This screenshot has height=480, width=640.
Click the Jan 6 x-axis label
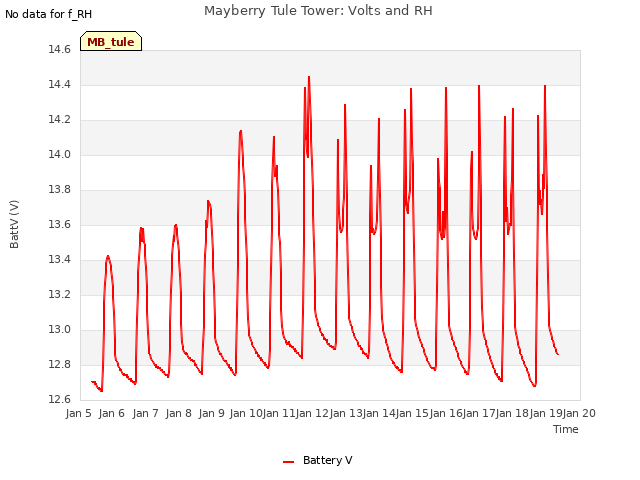pos(111,413)
